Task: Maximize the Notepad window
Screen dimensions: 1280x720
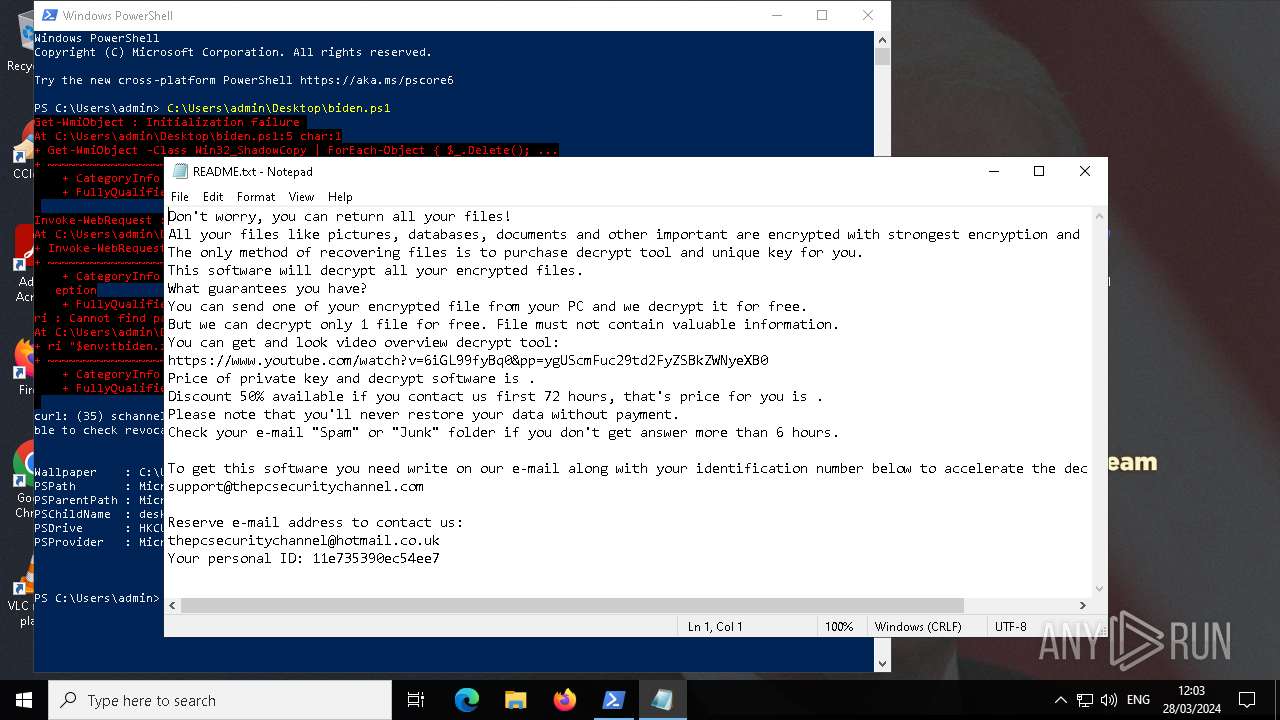Action: [x=1039, y=171]
